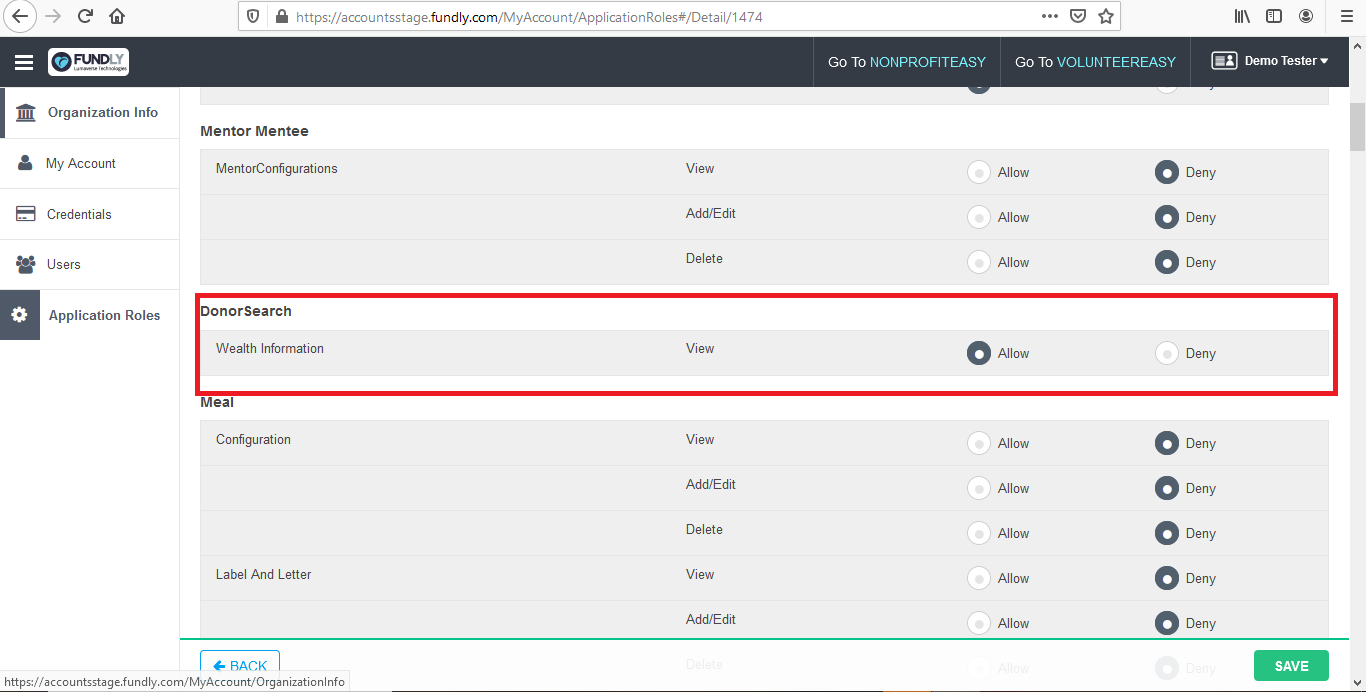Click the browser address bar

[660, 17]
